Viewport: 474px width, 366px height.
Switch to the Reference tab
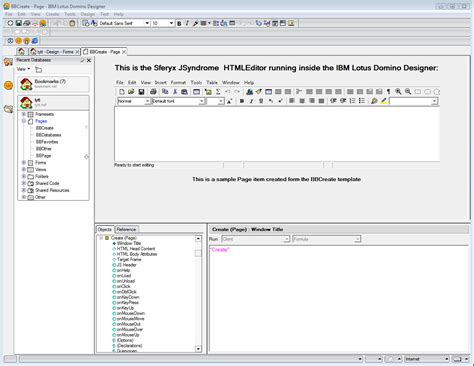point(126,229)
